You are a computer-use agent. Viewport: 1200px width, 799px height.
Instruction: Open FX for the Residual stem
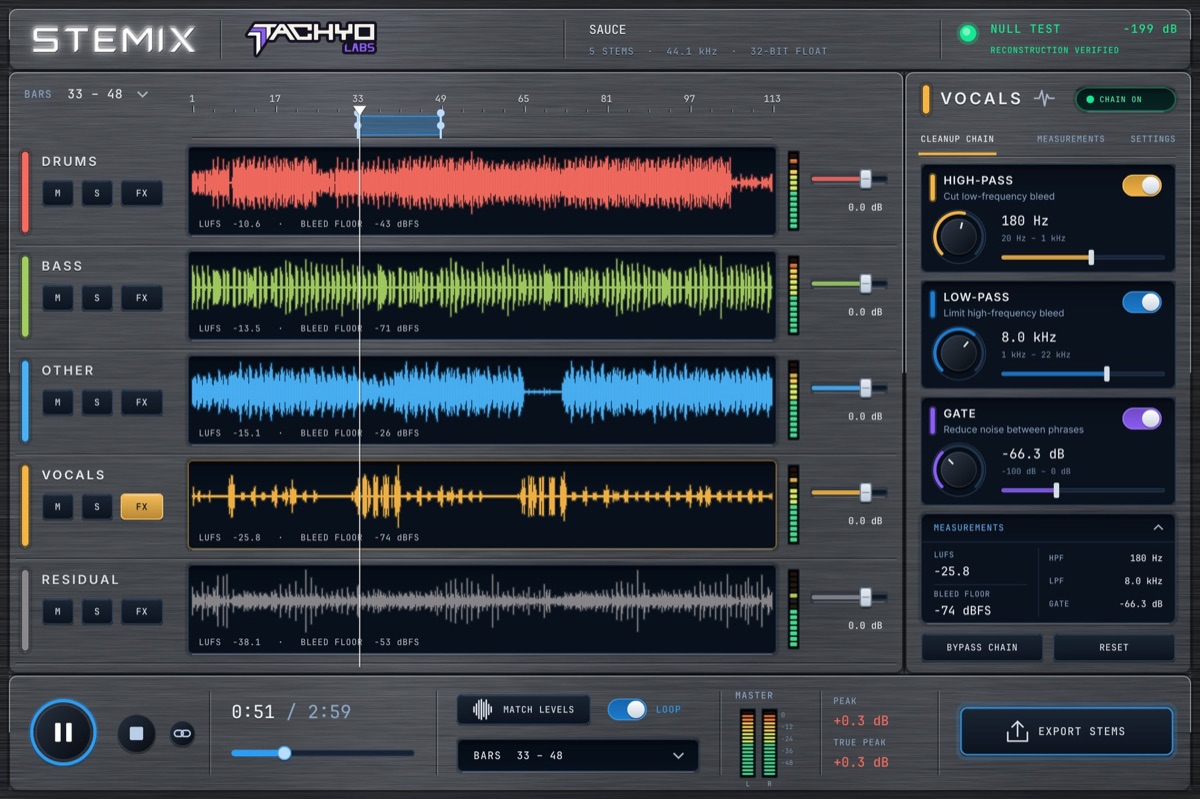142,611
